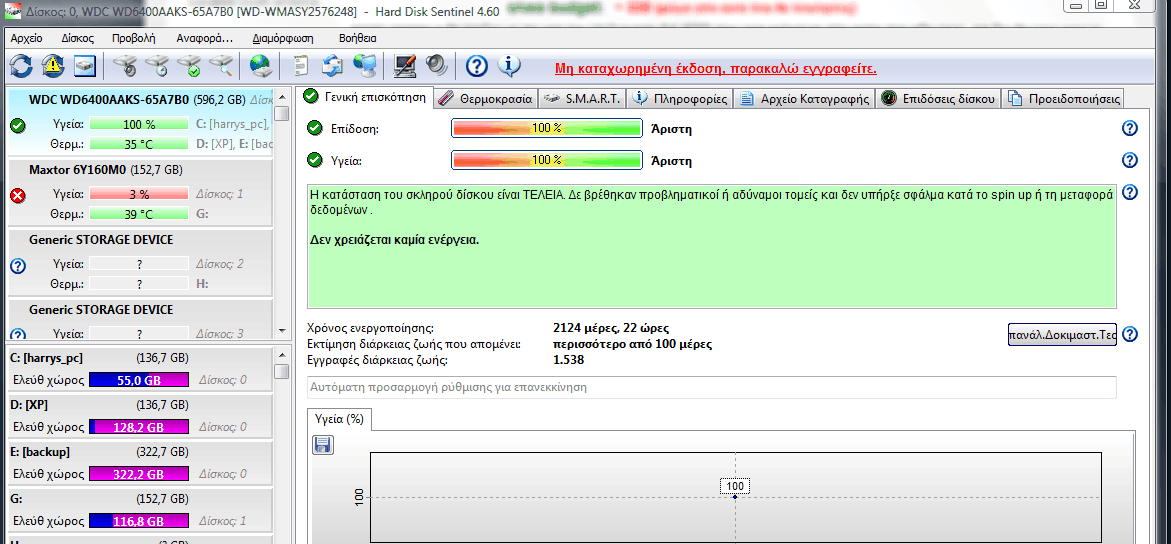Open the Βοήθεια menu
This screenshot has width=1171, height=544.
pos(357,38)
